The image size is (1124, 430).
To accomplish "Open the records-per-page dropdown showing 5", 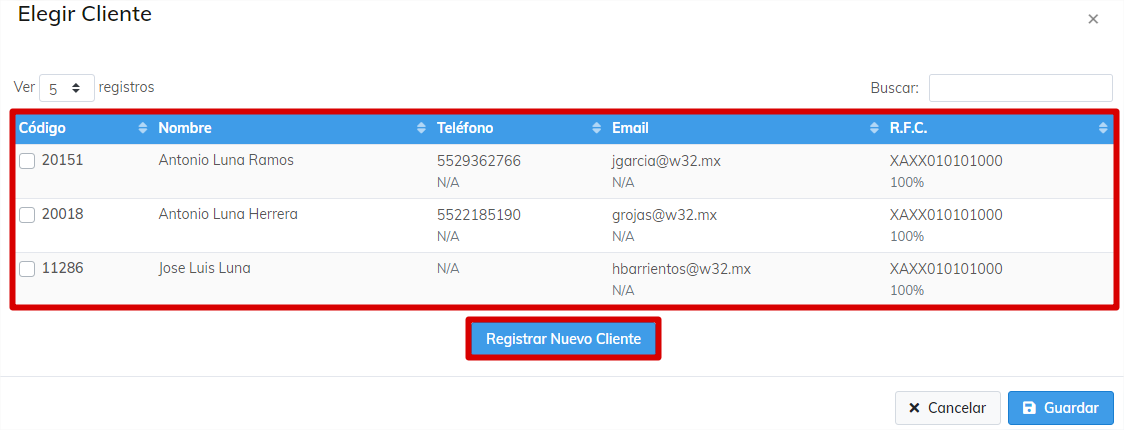I will 67,88.
